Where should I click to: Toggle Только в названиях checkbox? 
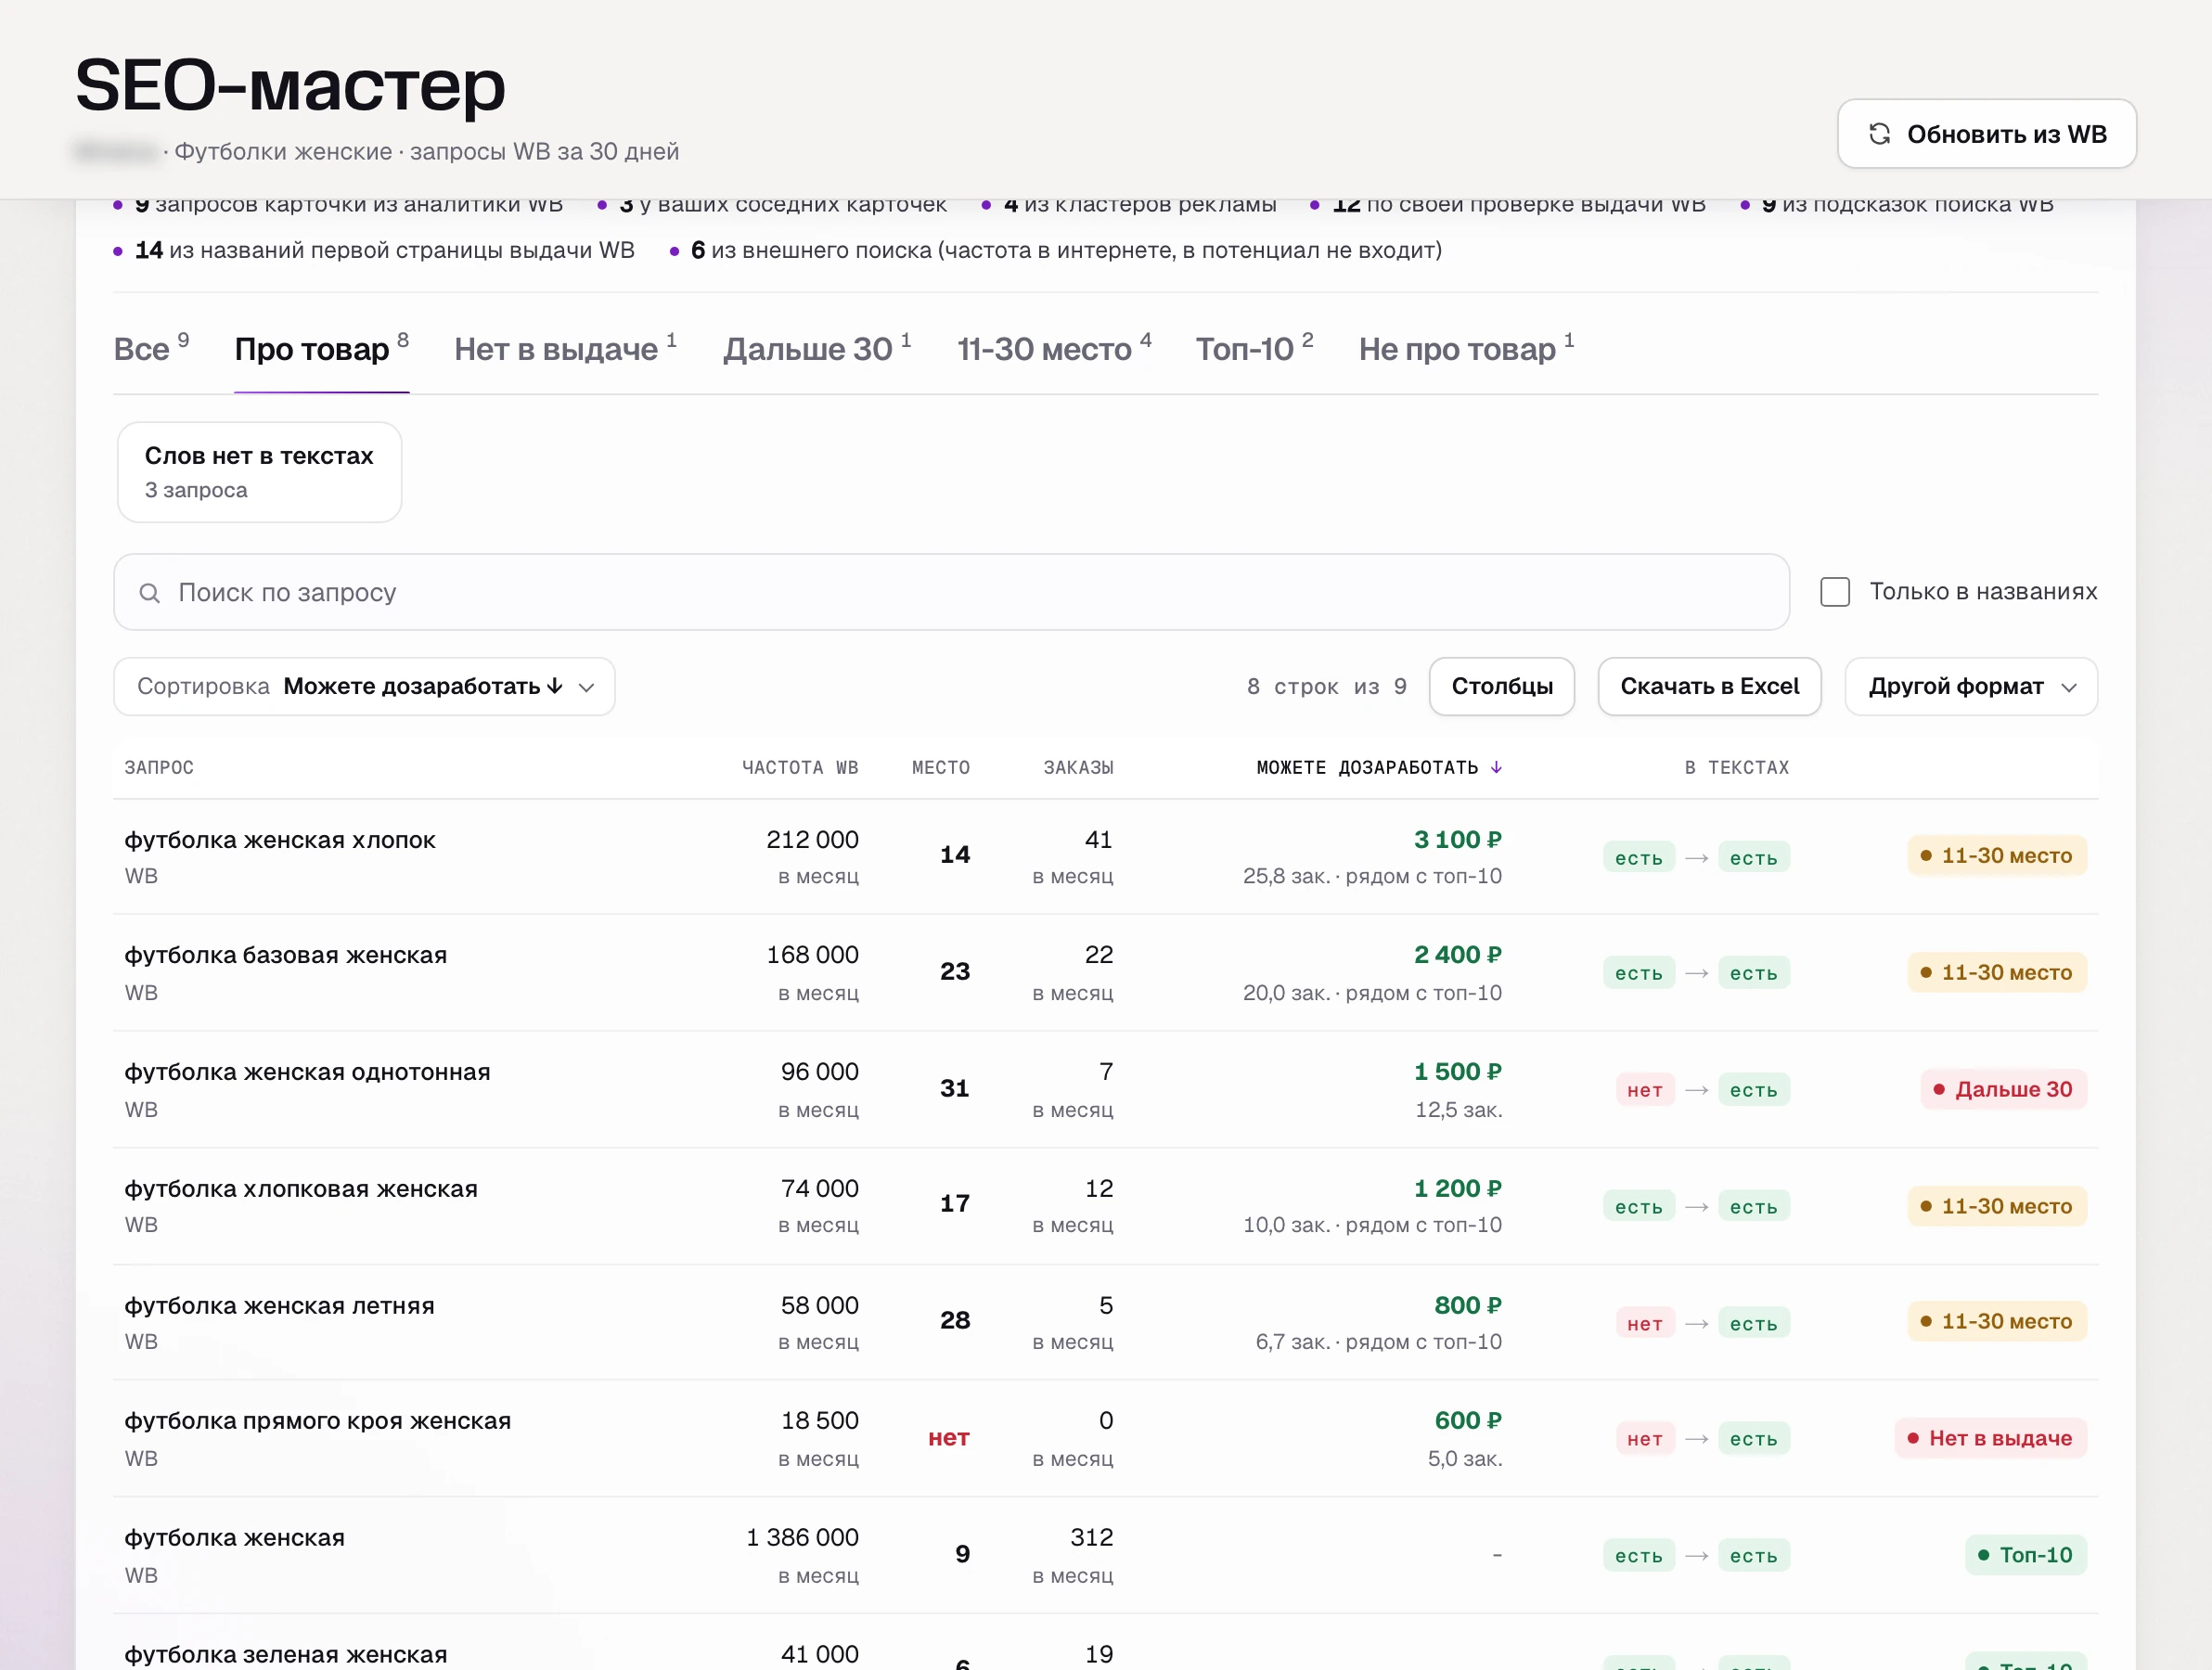1834,592
